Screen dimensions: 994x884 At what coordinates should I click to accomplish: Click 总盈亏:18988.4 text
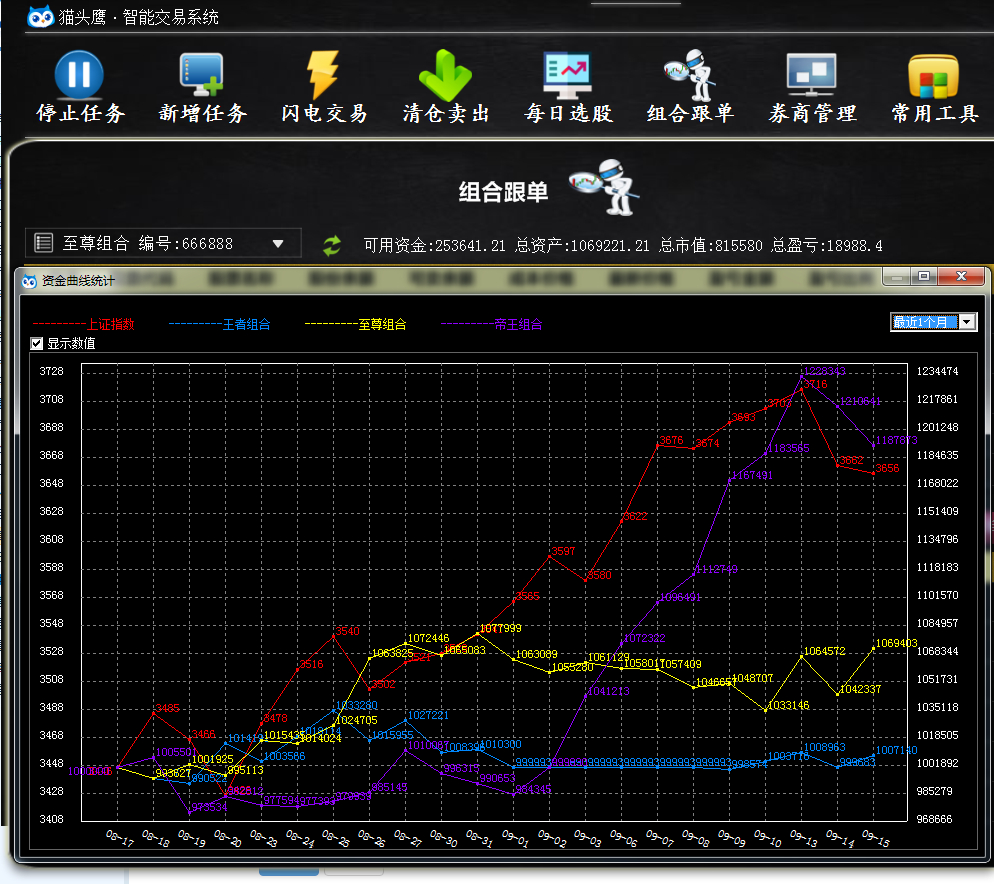pos(827,245)
